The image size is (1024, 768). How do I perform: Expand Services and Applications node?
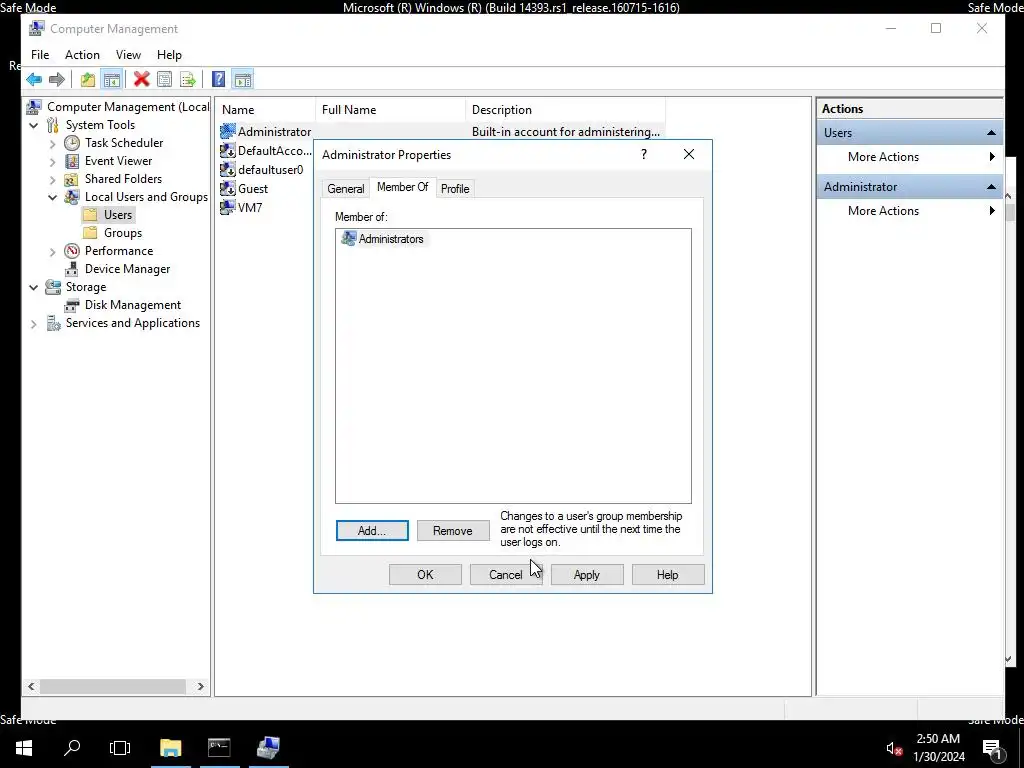(34, 323)
